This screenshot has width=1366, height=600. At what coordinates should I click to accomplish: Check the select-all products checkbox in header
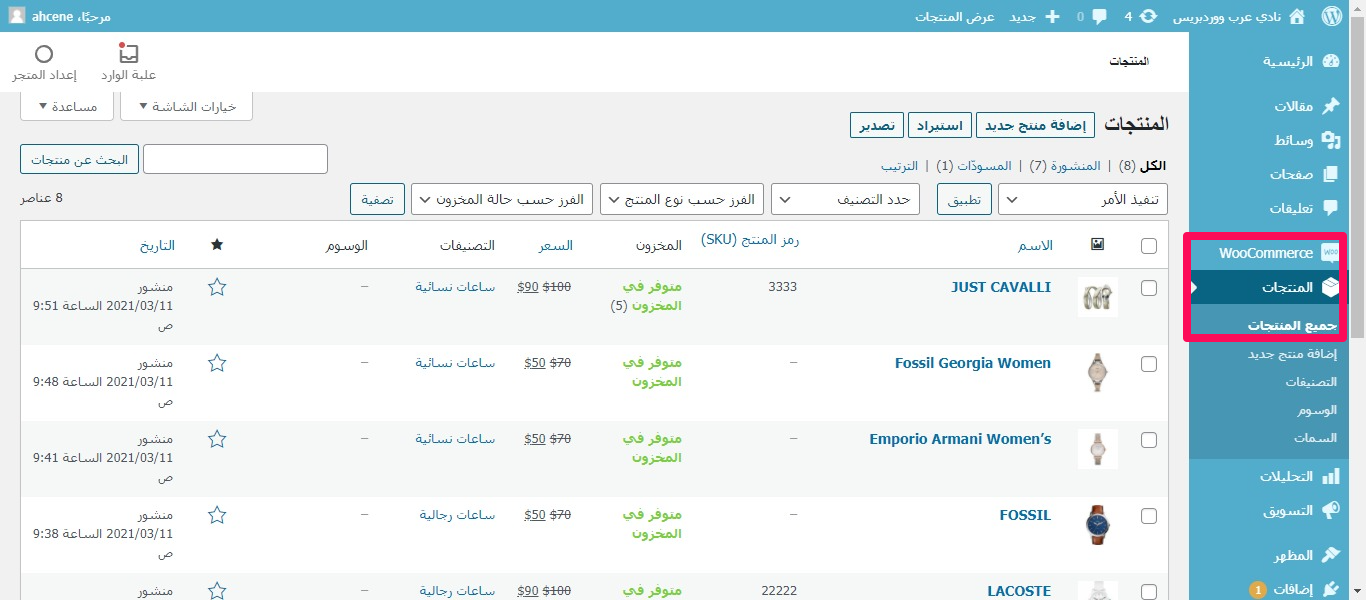pyautogui.click(x=1148, y=246)
